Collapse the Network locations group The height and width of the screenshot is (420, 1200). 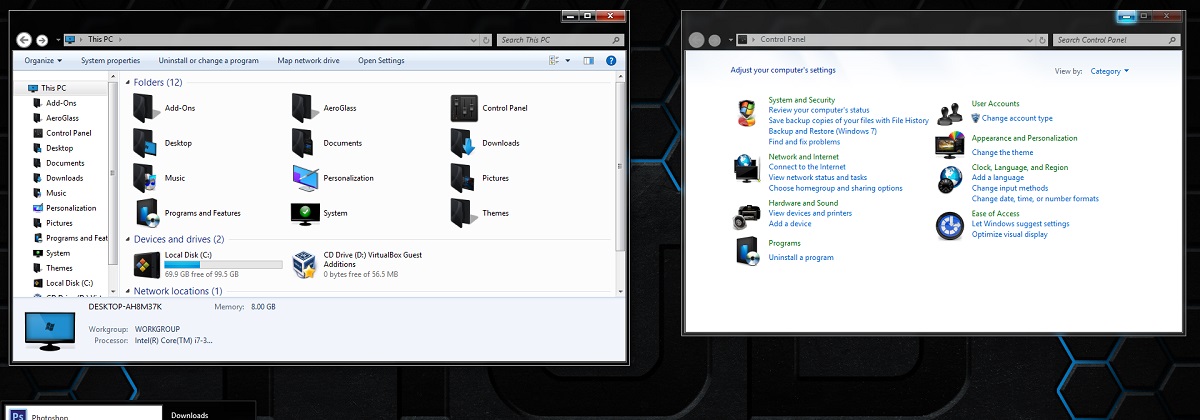(x=126, y=291)
